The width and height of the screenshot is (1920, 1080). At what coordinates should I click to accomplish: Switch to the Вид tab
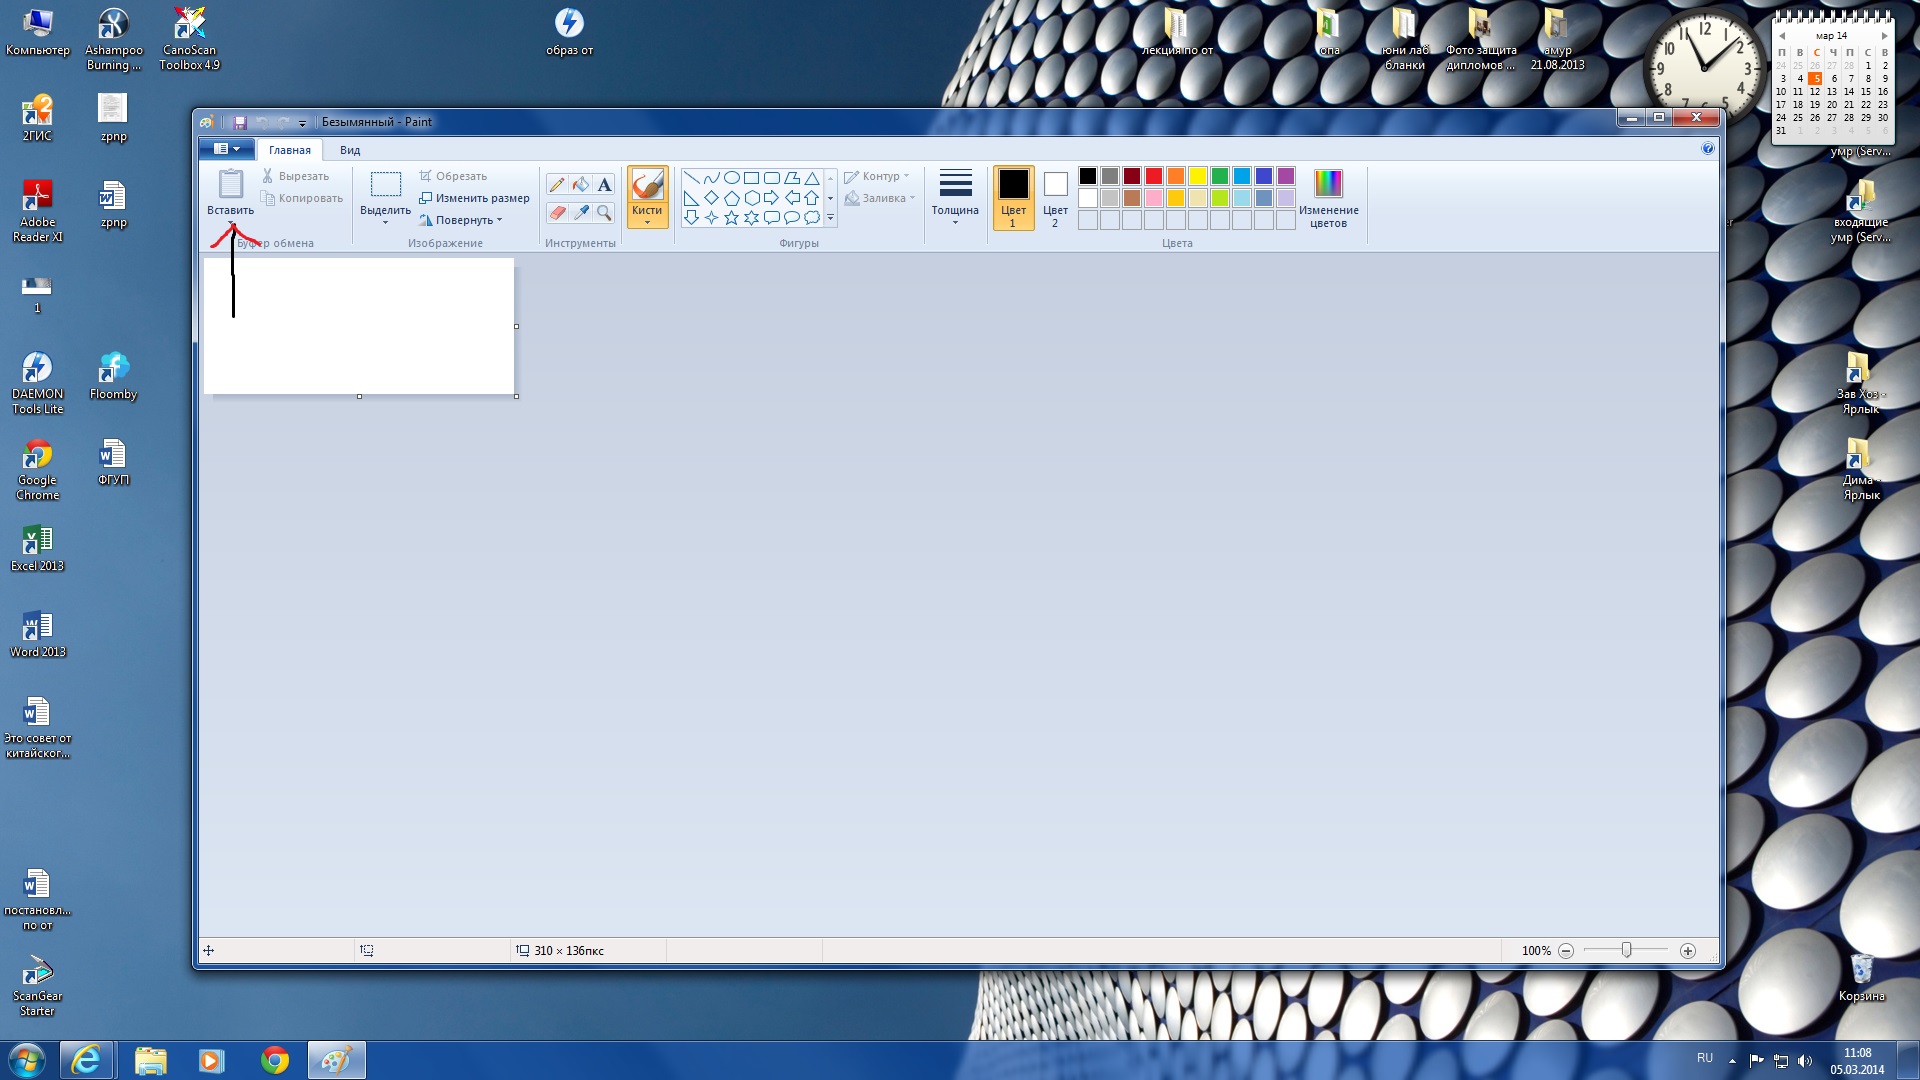pyautogui.click(x=349, y=150)
